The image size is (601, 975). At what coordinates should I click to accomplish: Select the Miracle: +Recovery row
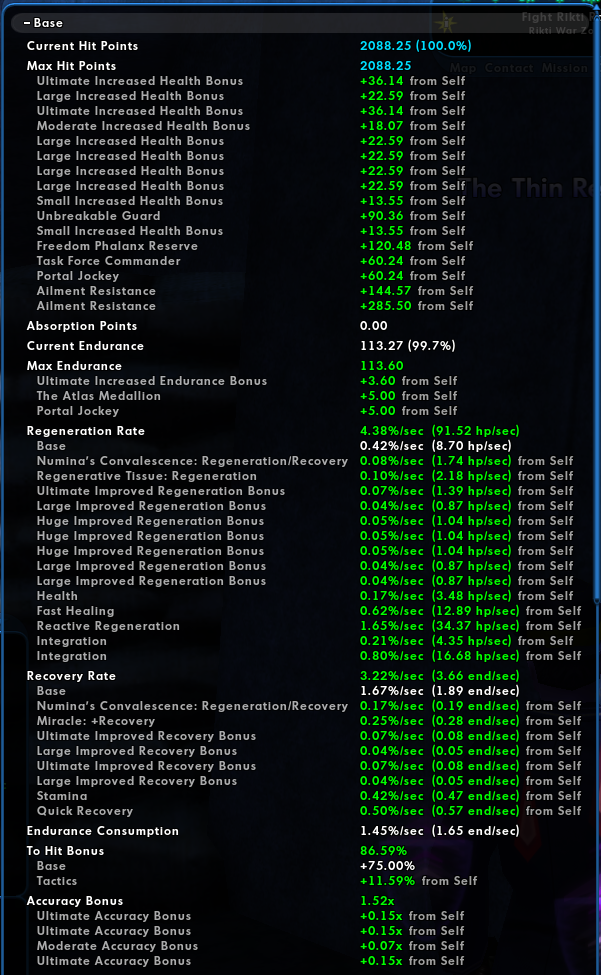pyautogui.click(x=96, y=721)
